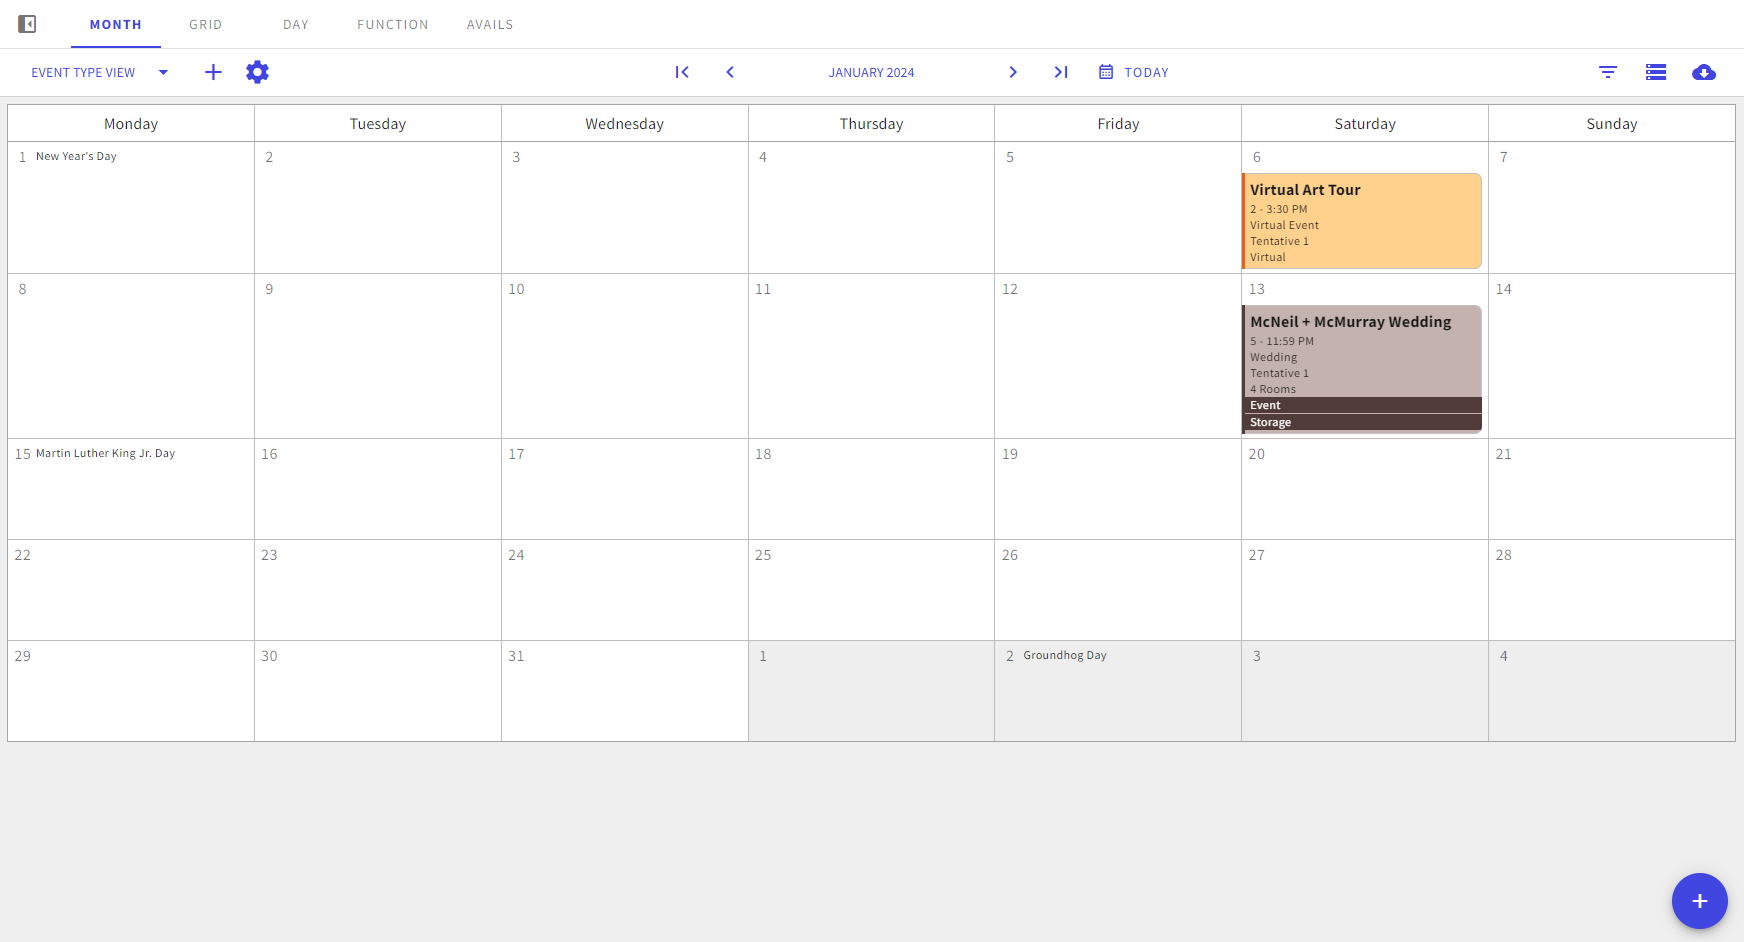The width and height of the screenshot is (1744, 942).
Task: Go to previous month arrow
Action: point(730,72)
